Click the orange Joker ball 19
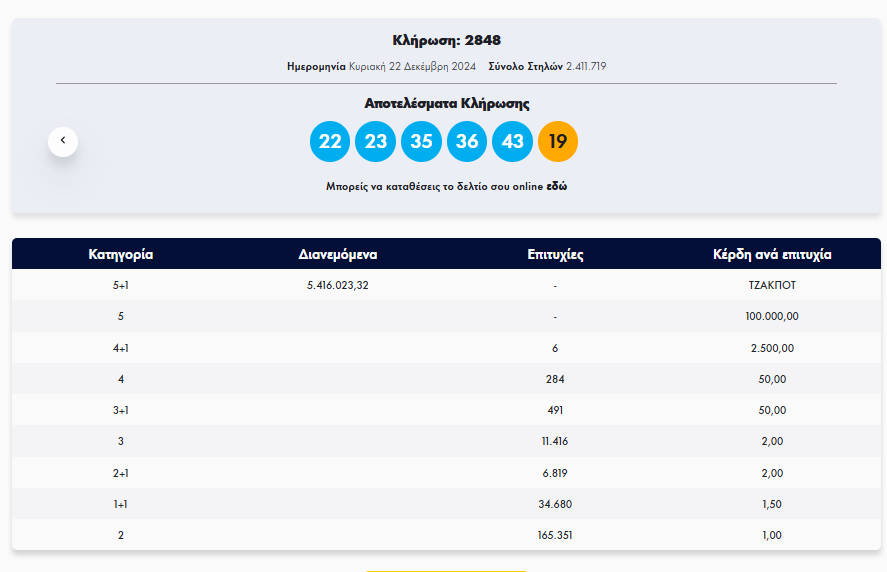The image size is (887, 572). click(558, 141)
